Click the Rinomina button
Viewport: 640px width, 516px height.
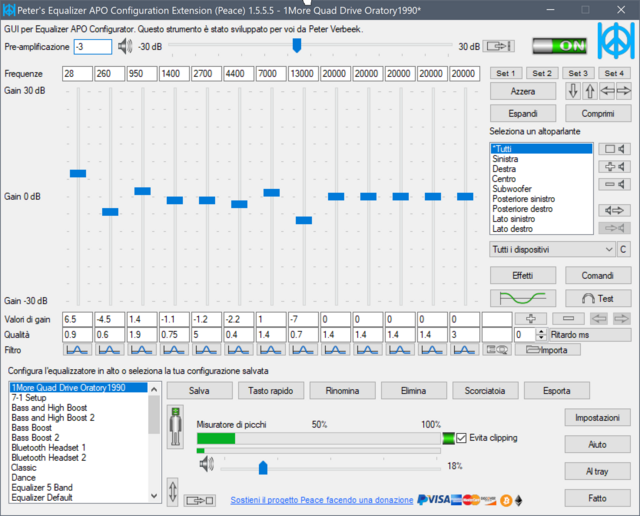pos(342,391)
